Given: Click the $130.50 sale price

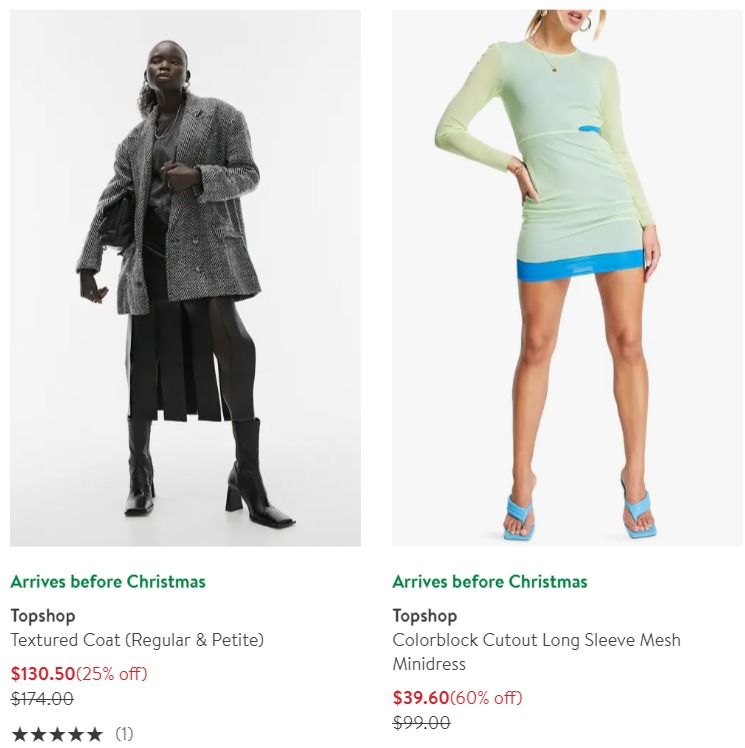Looking at the screenshot, I should click(x=43, y=674).
